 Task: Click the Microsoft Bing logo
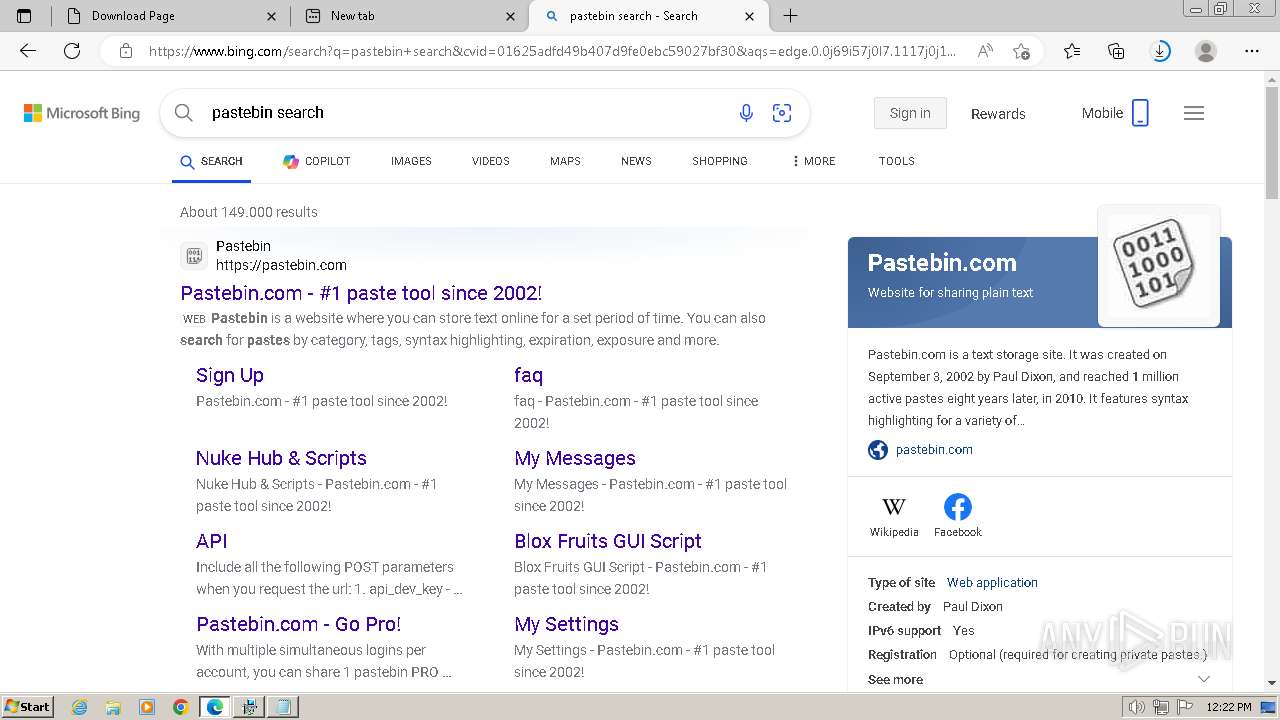pos(82,113)
